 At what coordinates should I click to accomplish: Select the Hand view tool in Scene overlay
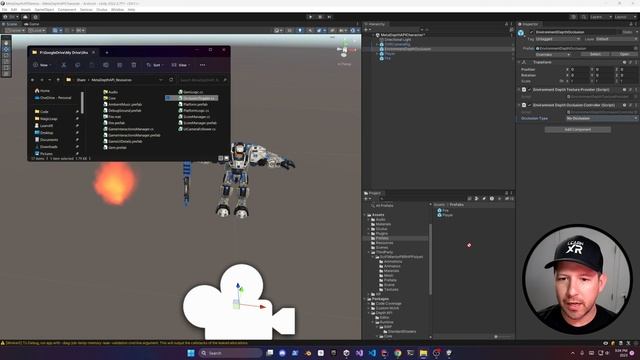[6, 43]
